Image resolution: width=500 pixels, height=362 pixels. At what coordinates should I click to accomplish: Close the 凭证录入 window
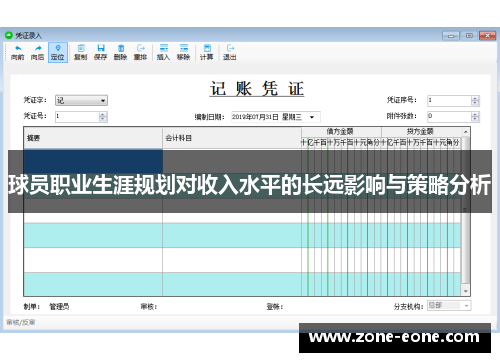487,35
